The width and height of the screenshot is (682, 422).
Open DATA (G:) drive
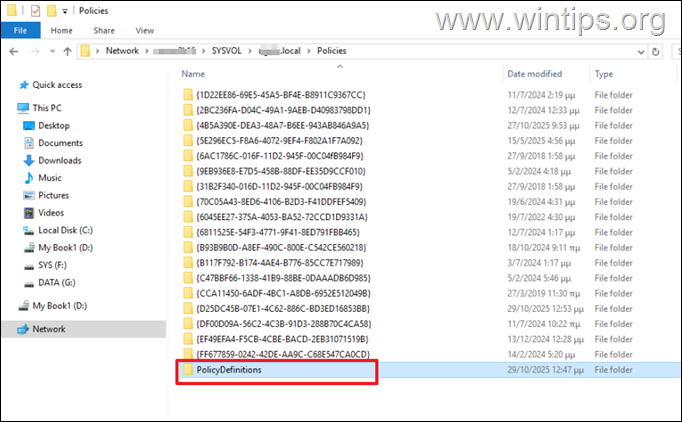click(57, 282)
